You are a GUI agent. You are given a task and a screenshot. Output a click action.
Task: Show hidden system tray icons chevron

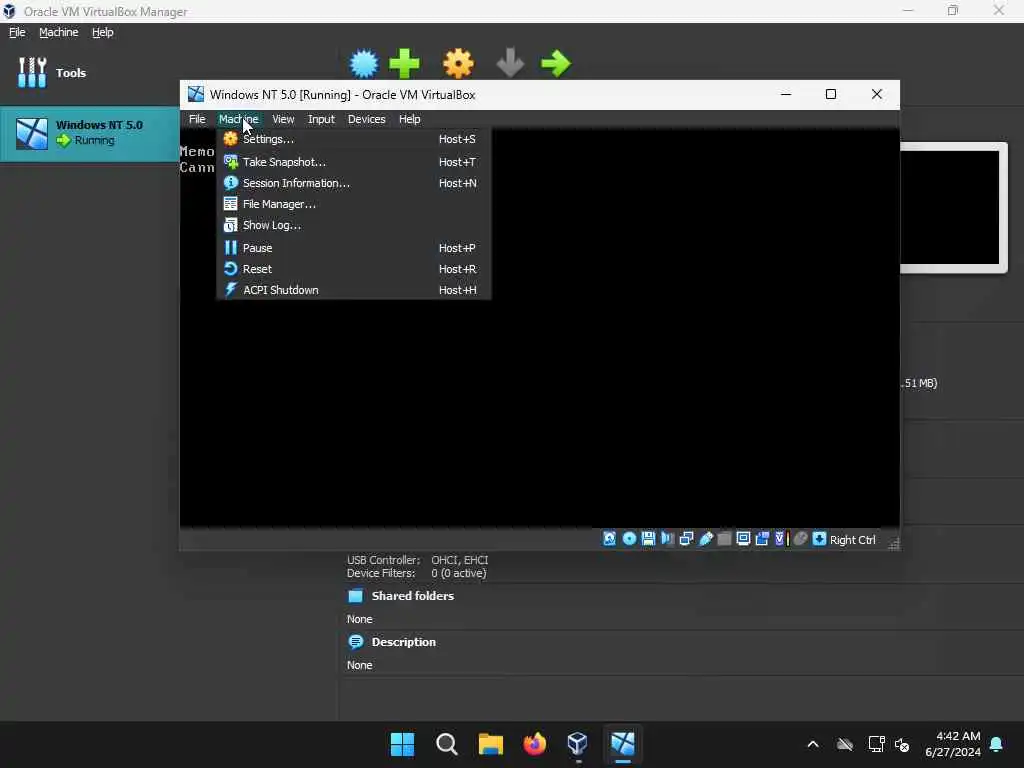pos(813,744)
